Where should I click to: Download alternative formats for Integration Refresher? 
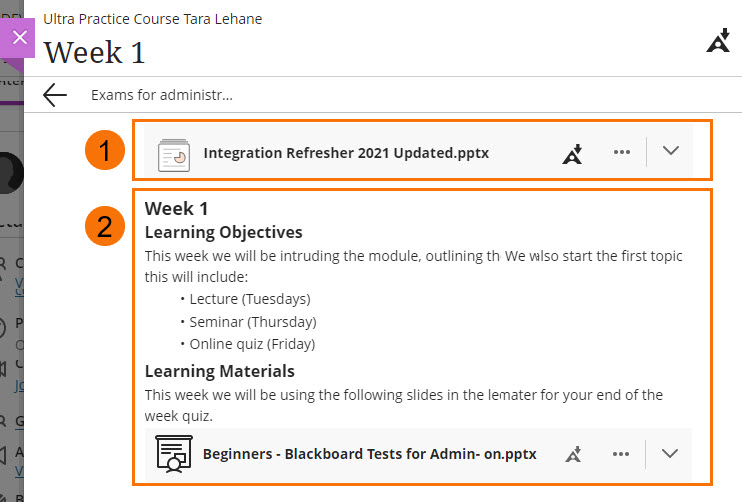[x=572, y=153]
